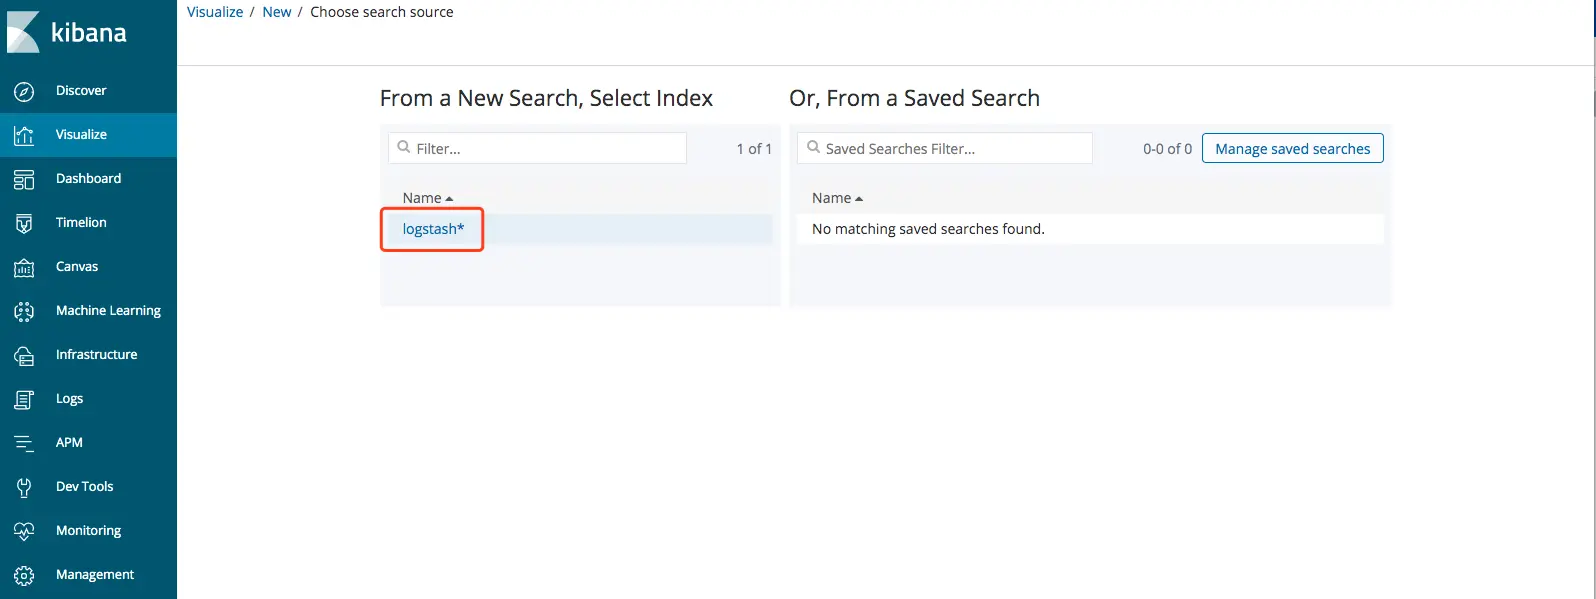Open Dev Tools via wrench icon
This screenshot has width=1596, height=599.
point(24,487)
